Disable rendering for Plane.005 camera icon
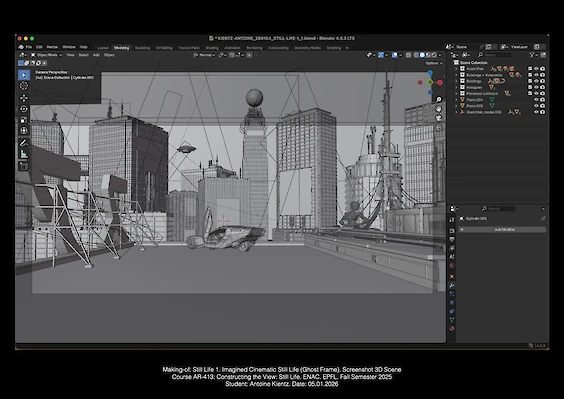The image size is (564, 399). click(542, 106)
